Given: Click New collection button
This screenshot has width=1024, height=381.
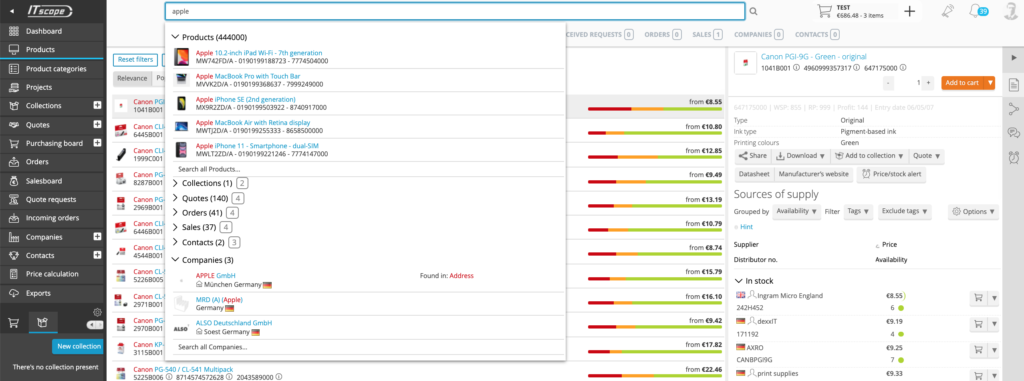Looking at the screenshot, I should tap(77, 346).
